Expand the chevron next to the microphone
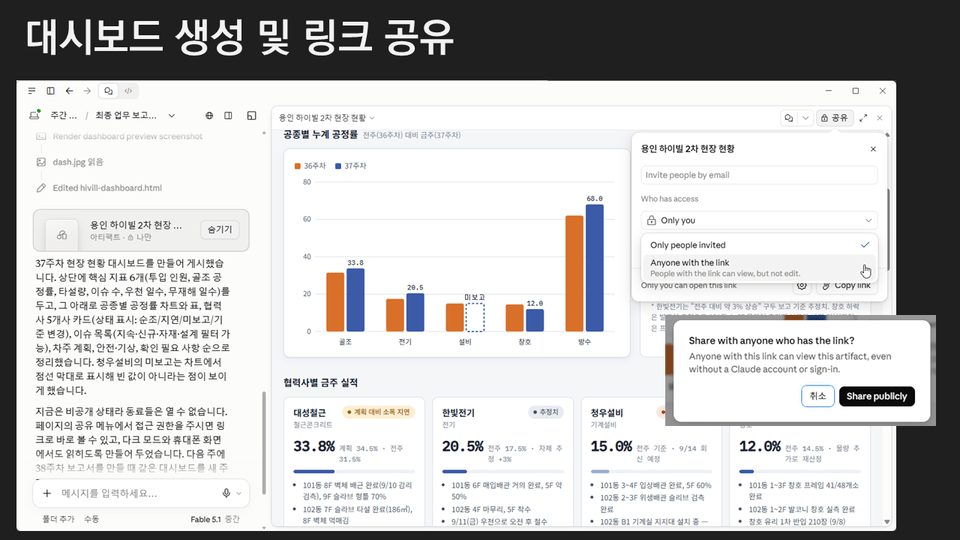 coord(239,493)
